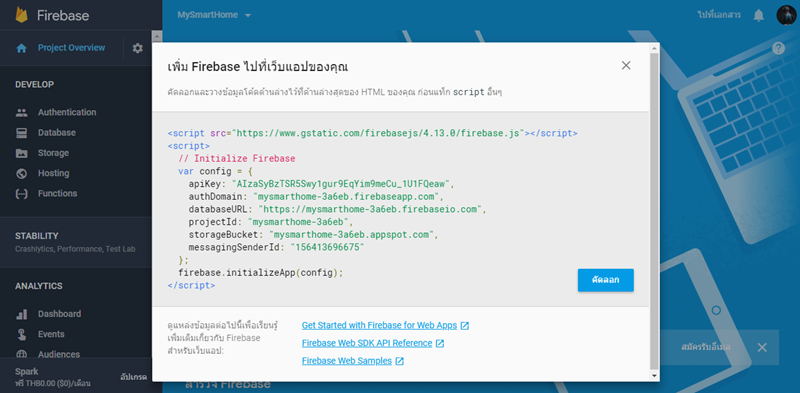Dismiss the email signup banner
This screenshot has height=393, width=800.
point(762,347)
